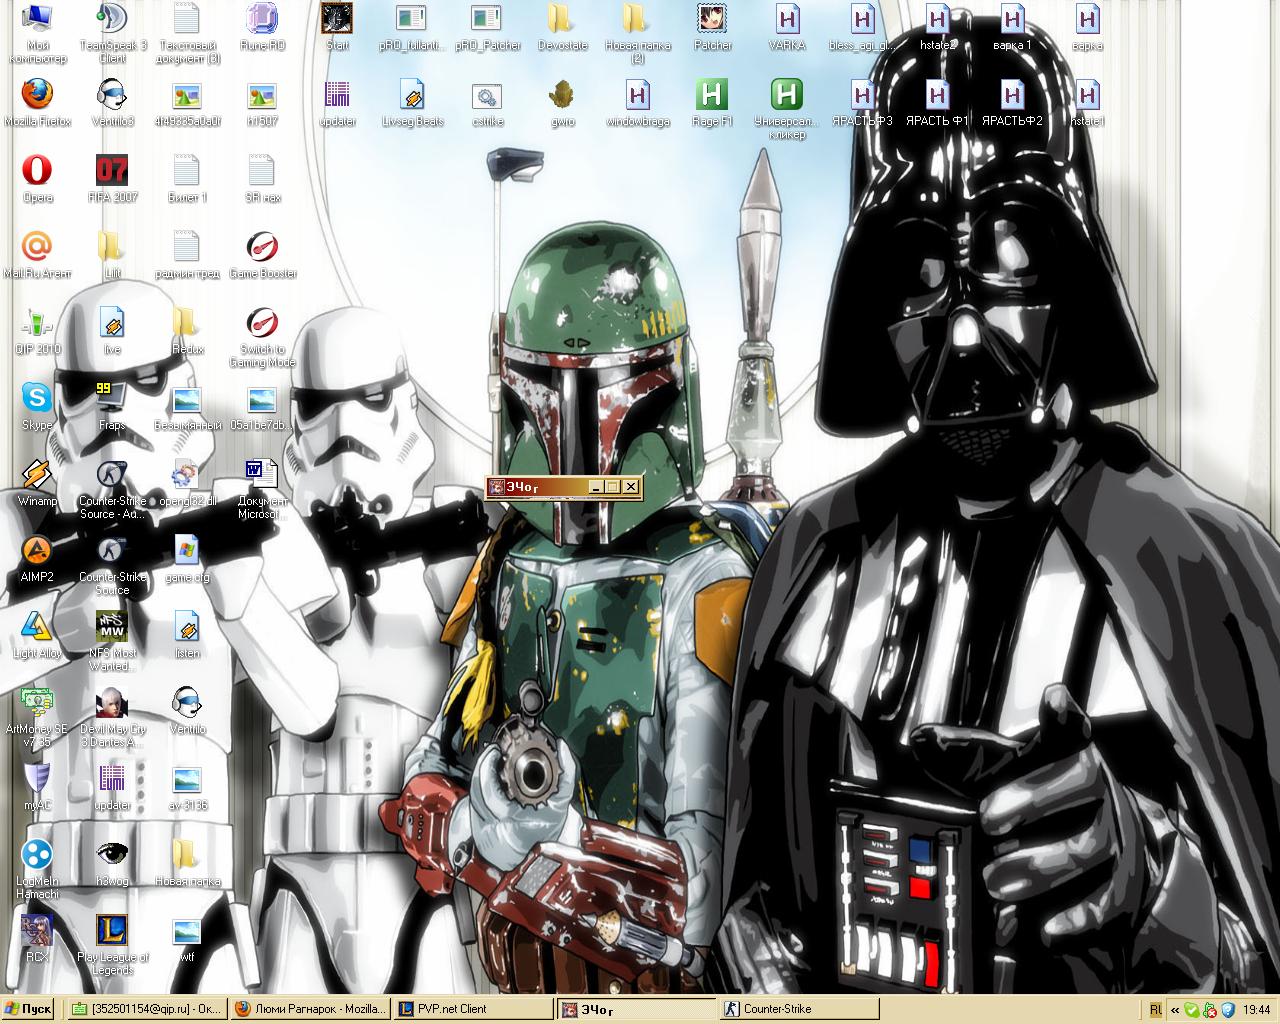
Task: Switch to QIP taskbar window
Action: point(147,1009)
